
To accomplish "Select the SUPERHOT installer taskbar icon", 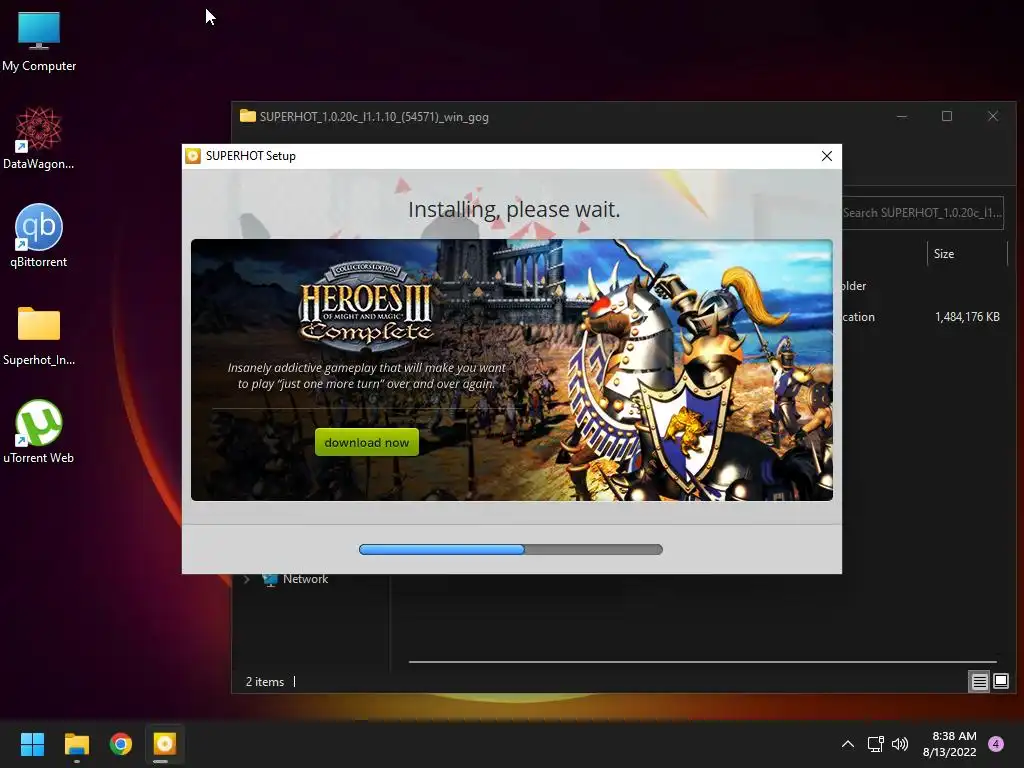I will click(165, 744).
